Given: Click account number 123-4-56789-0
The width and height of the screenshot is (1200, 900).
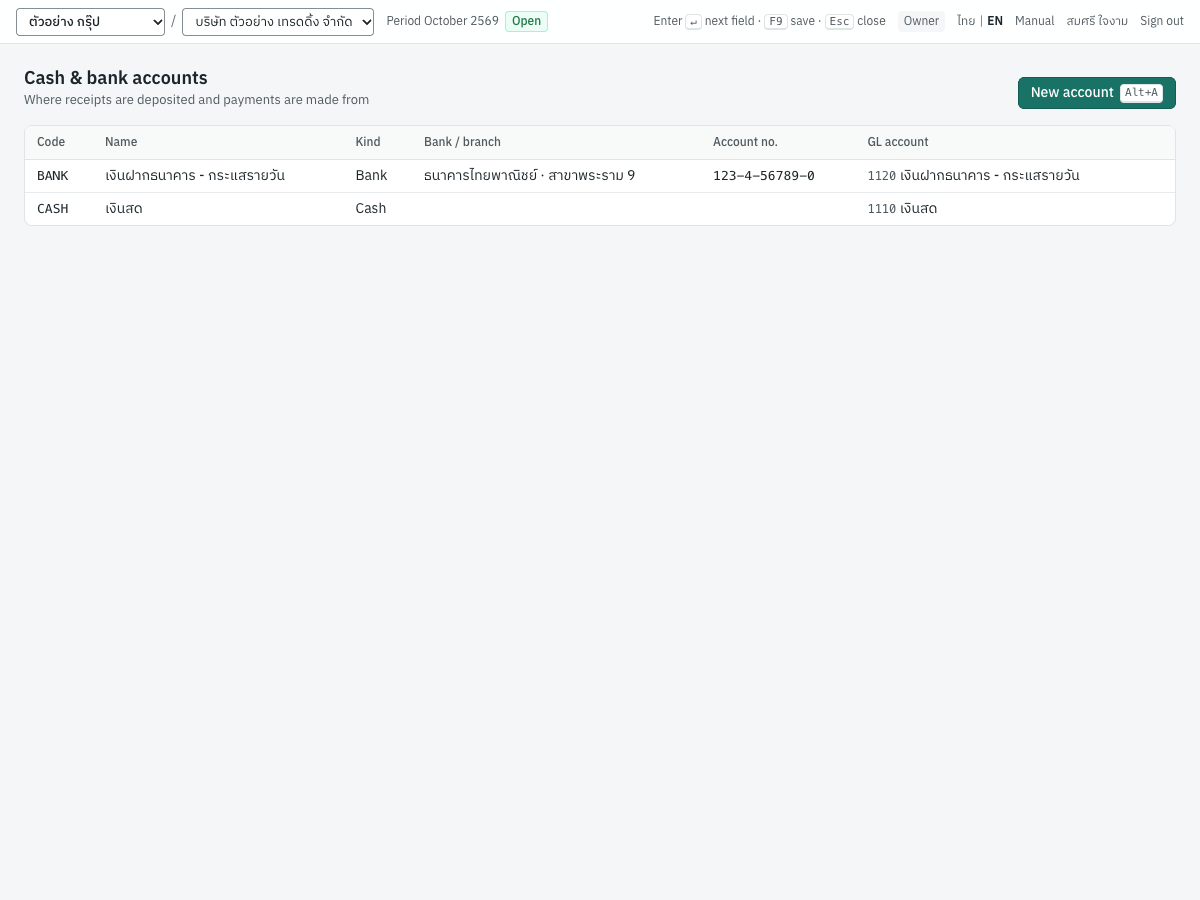Looking at the screenshot, I should pos(764,176).
